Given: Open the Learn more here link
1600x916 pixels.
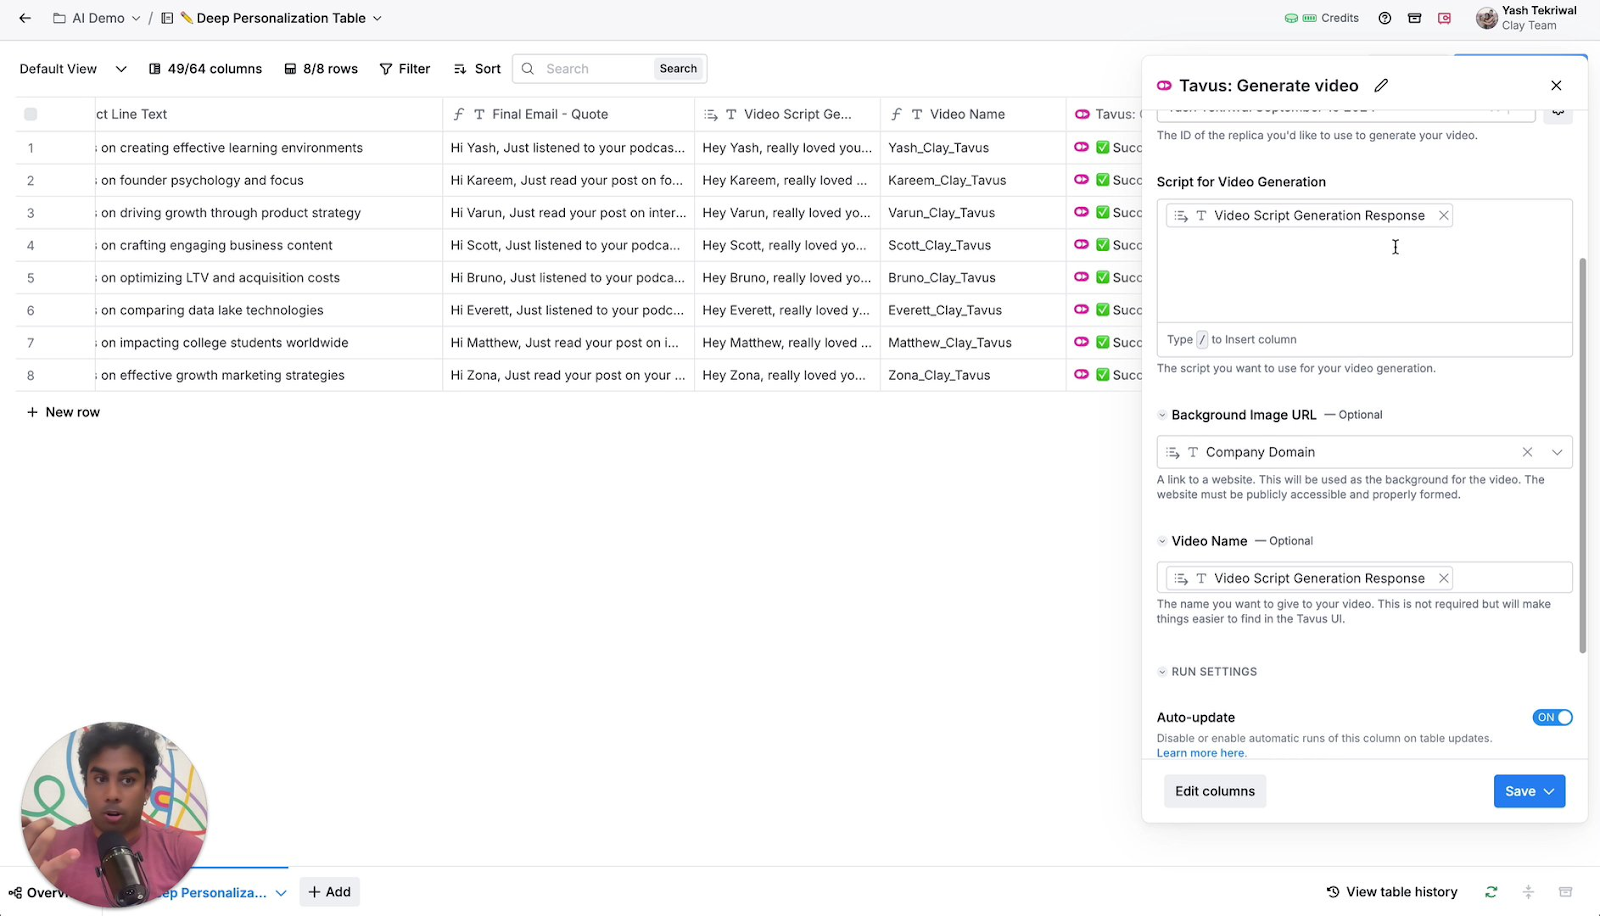Looking at the screenshot, I should click(x=1201, y=753).
